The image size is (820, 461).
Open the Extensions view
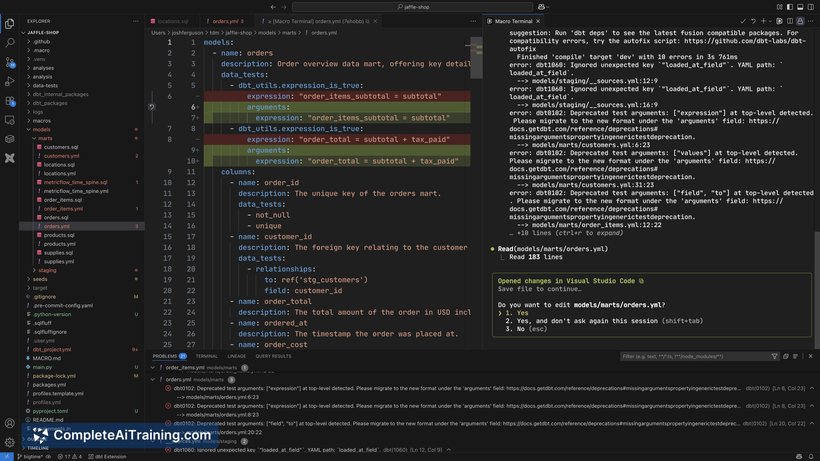[9, 100]
